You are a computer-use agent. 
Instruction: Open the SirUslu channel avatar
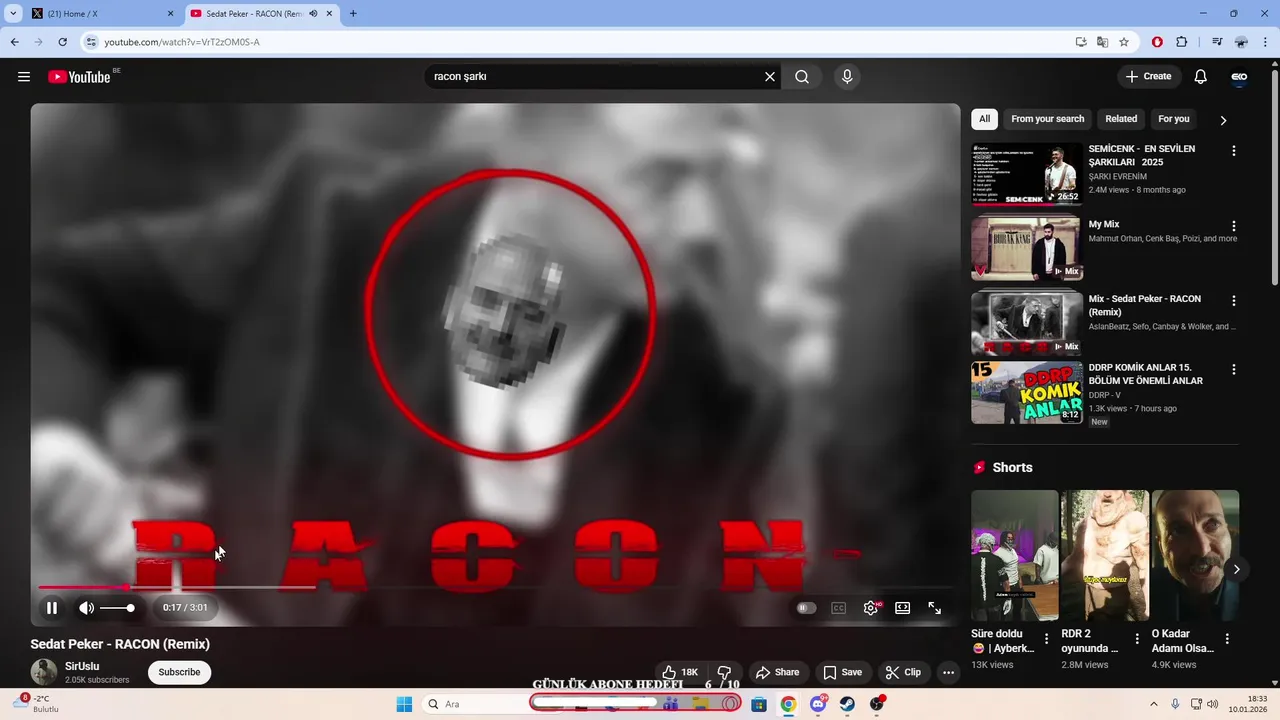(x=44, y=672)
